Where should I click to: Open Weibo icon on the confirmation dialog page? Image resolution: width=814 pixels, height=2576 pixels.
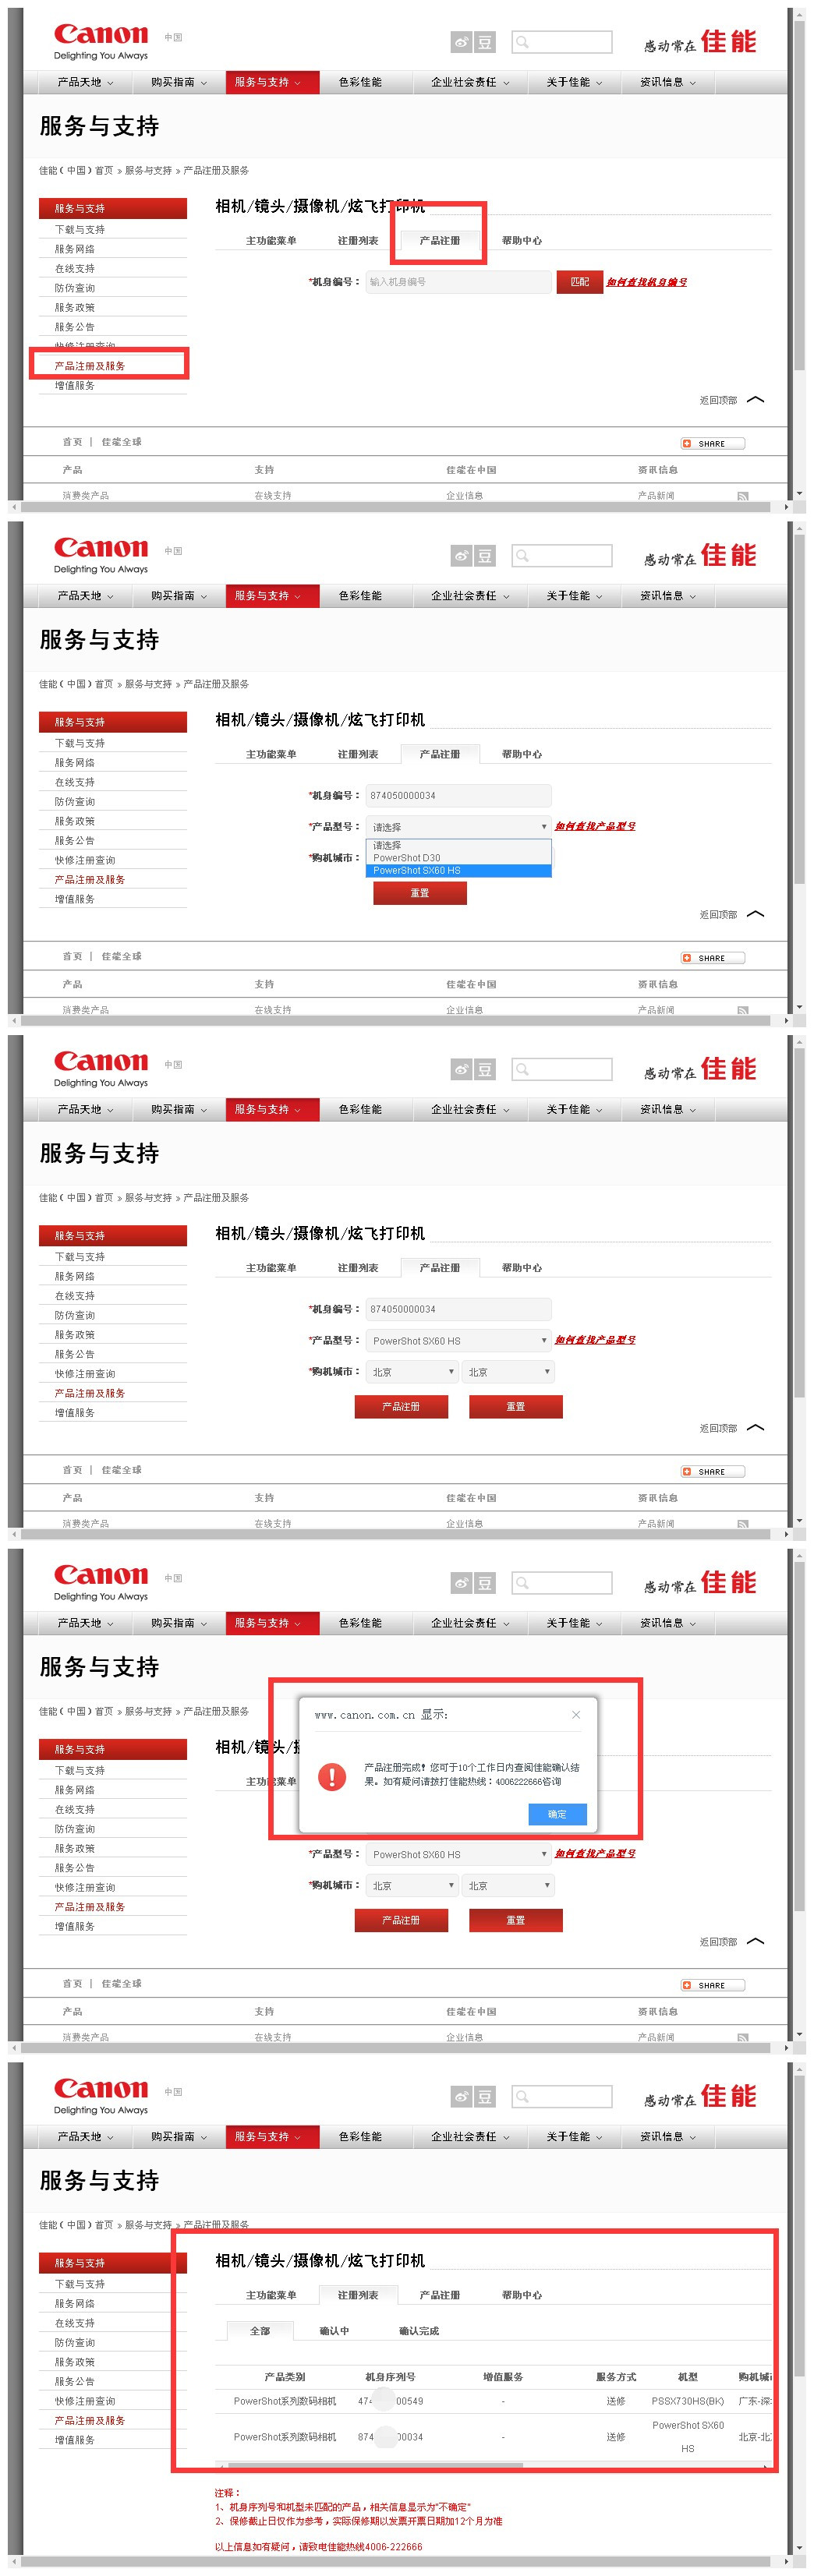click(x=461, y=1583)
